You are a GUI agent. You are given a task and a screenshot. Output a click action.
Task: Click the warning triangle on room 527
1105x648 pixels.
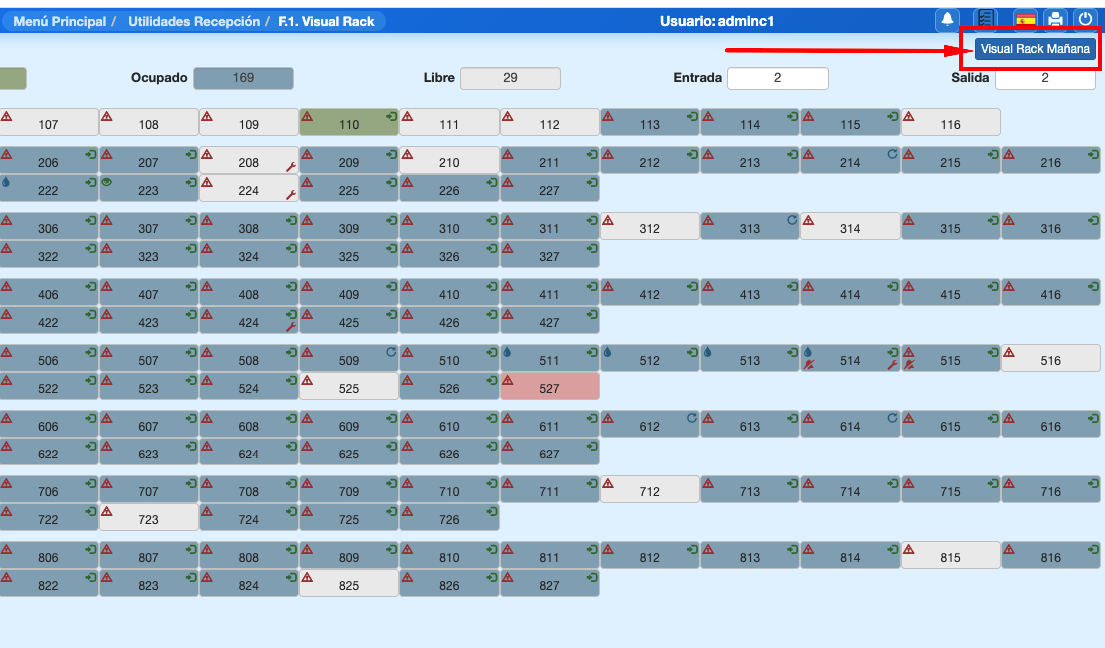tap(508, 380)
